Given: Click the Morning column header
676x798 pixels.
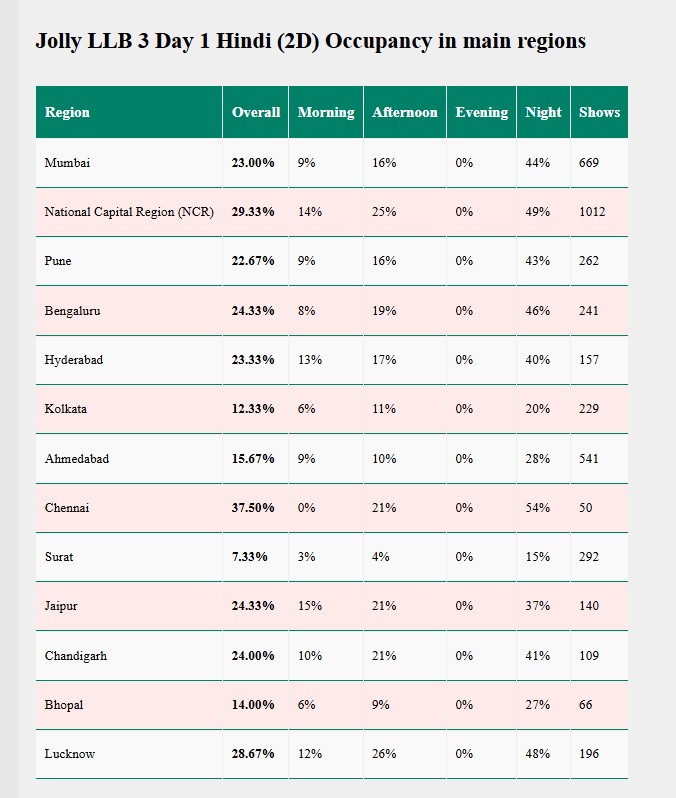Looking at the screenshot, I should 326,112.
